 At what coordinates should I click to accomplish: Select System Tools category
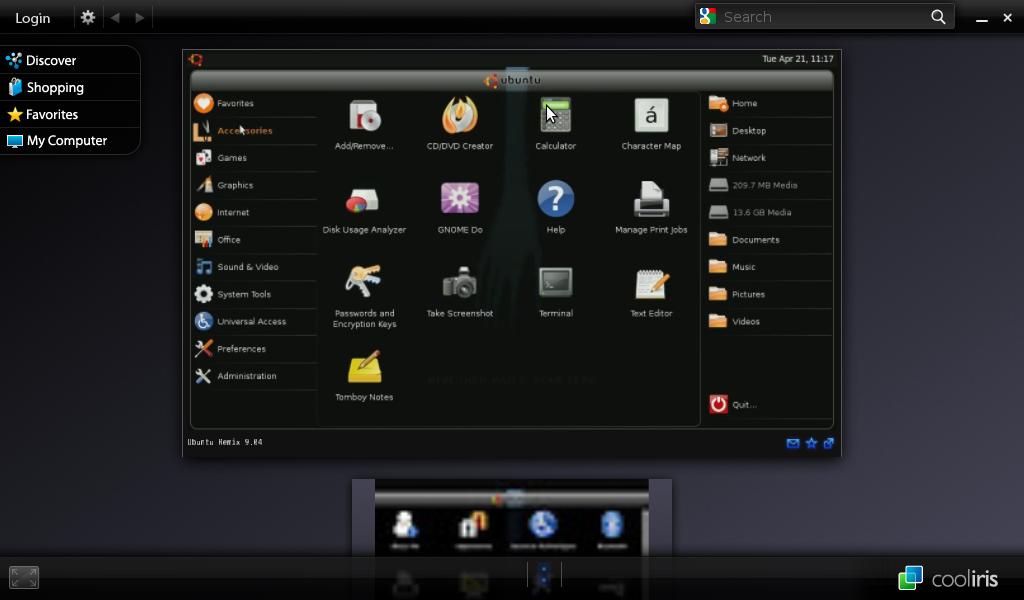[x=255, y=294]
